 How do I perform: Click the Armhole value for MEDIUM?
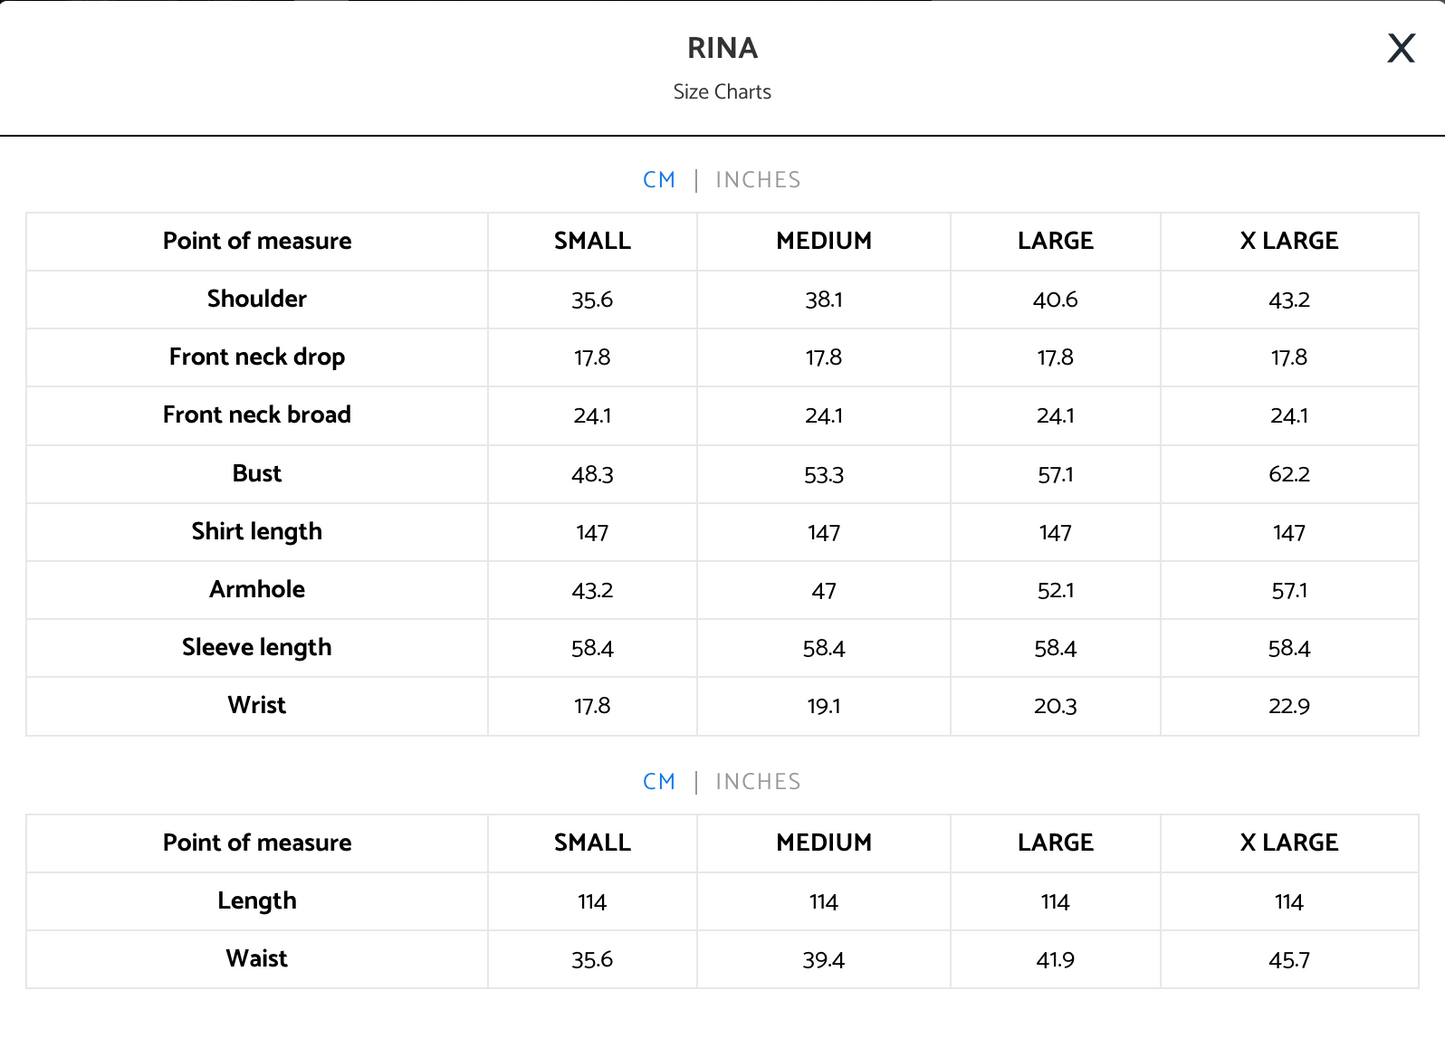point(824,591)
